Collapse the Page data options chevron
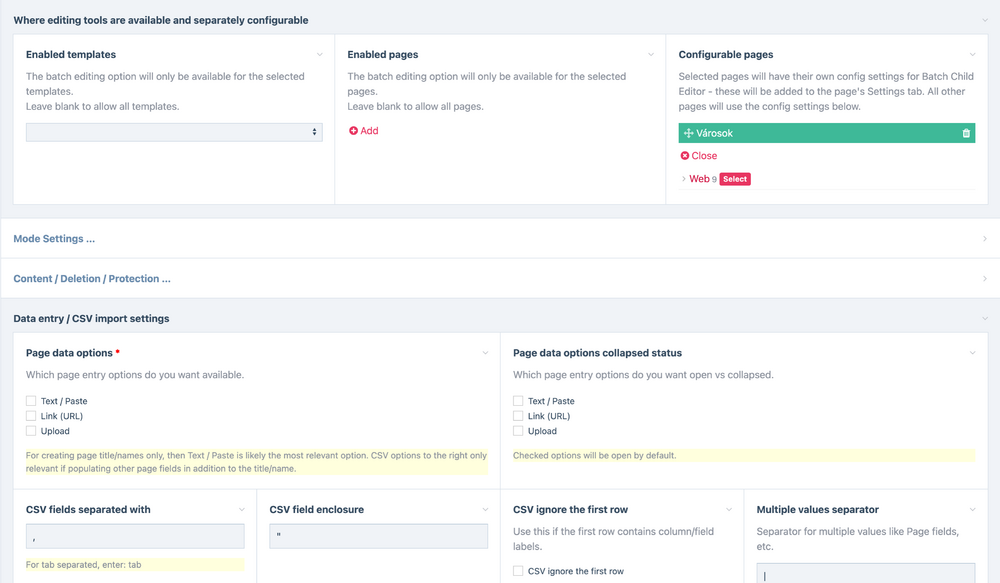 (x=485, y=353)
